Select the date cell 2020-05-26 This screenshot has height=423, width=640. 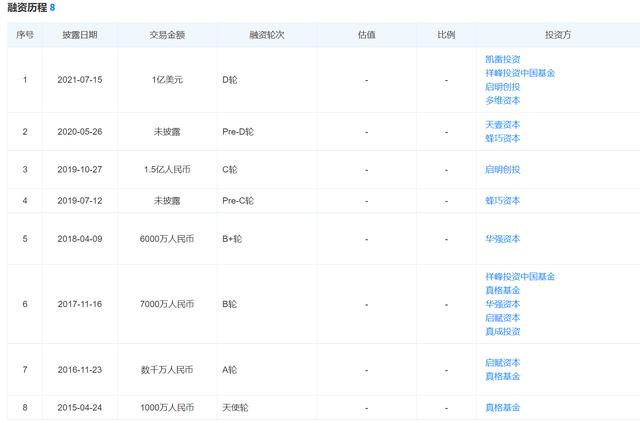(80, 132)
